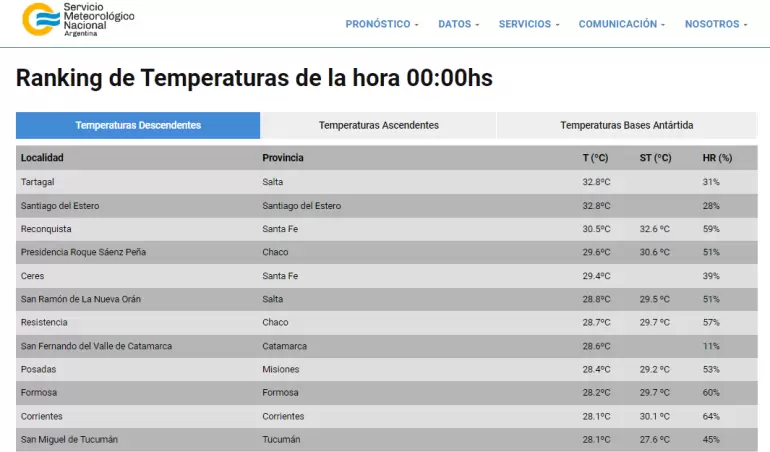Click Tucumán humidity 45%
This screenshot has width=770, height=452.
coord(711,439)
